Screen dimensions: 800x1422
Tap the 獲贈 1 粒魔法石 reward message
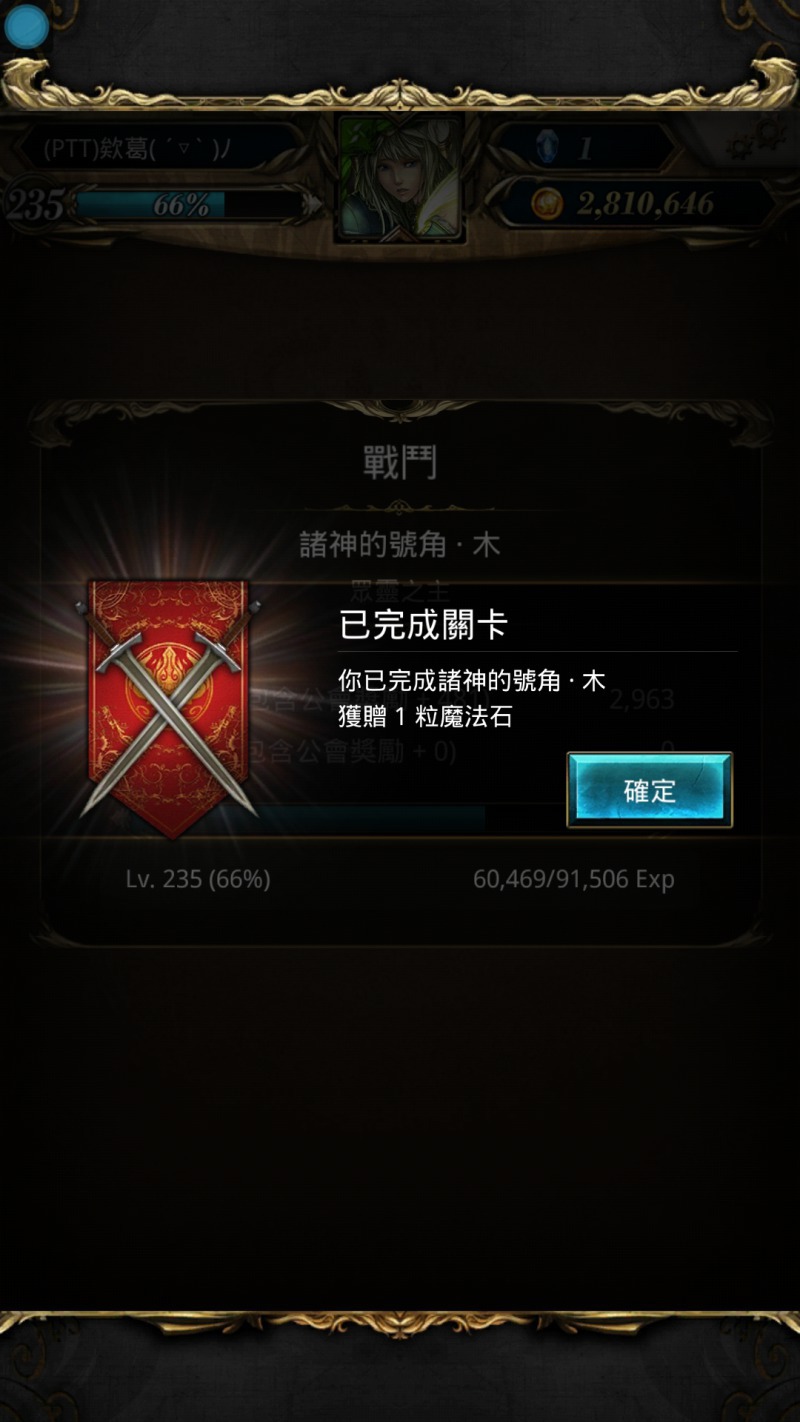click(425, 716)
